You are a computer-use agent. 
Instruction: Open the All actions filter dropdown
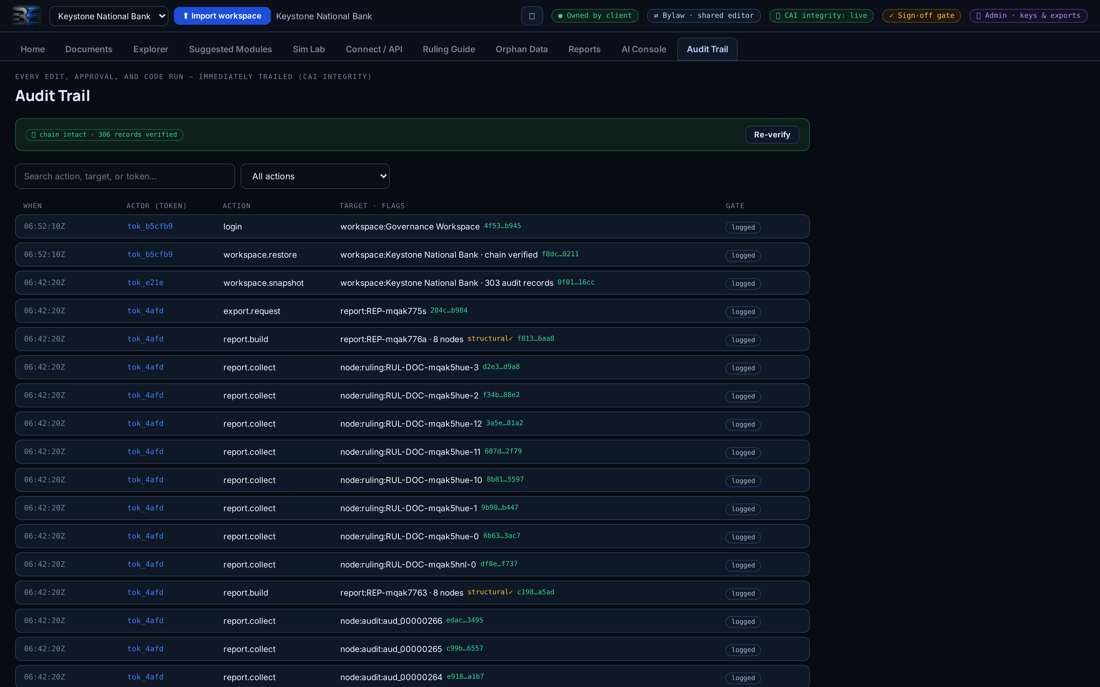(315, 176)
